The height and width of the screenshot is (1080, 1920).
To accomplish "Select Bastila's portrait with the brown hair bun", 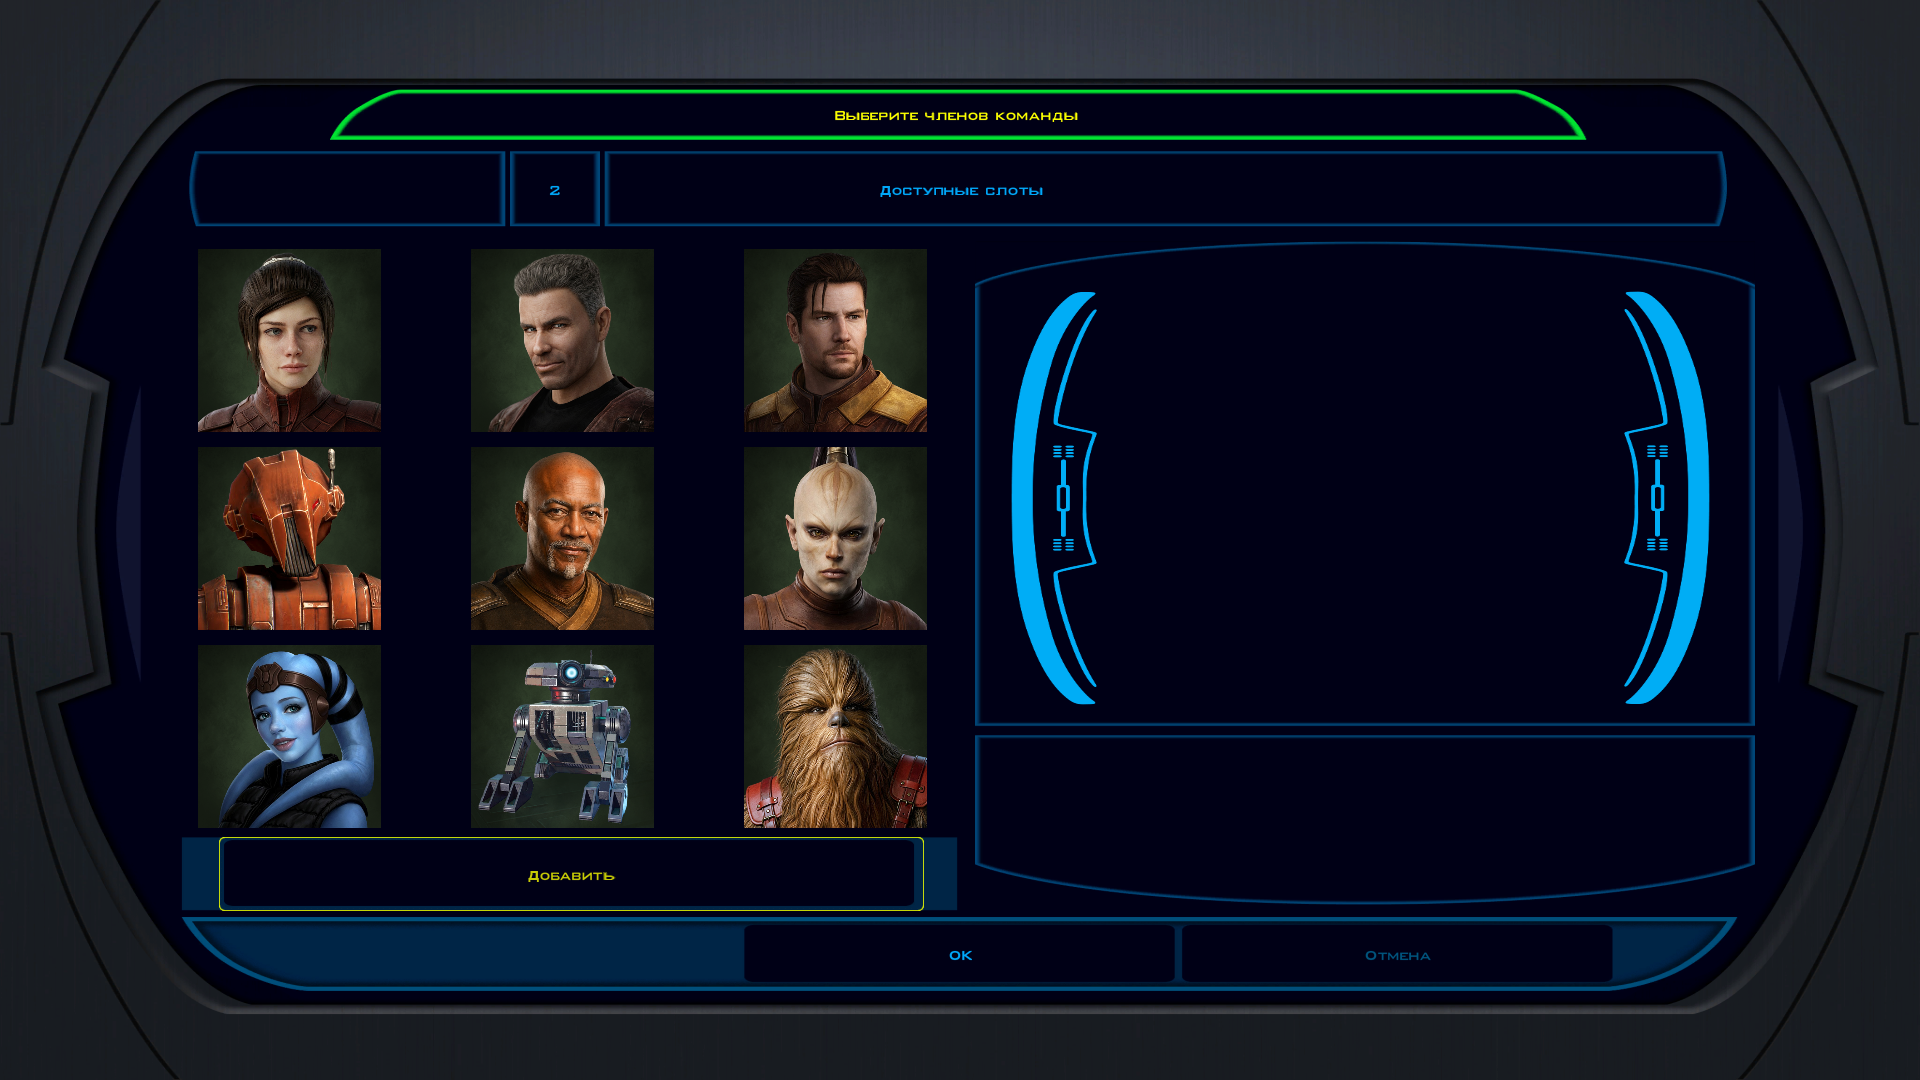I will [x=289, y=340].
